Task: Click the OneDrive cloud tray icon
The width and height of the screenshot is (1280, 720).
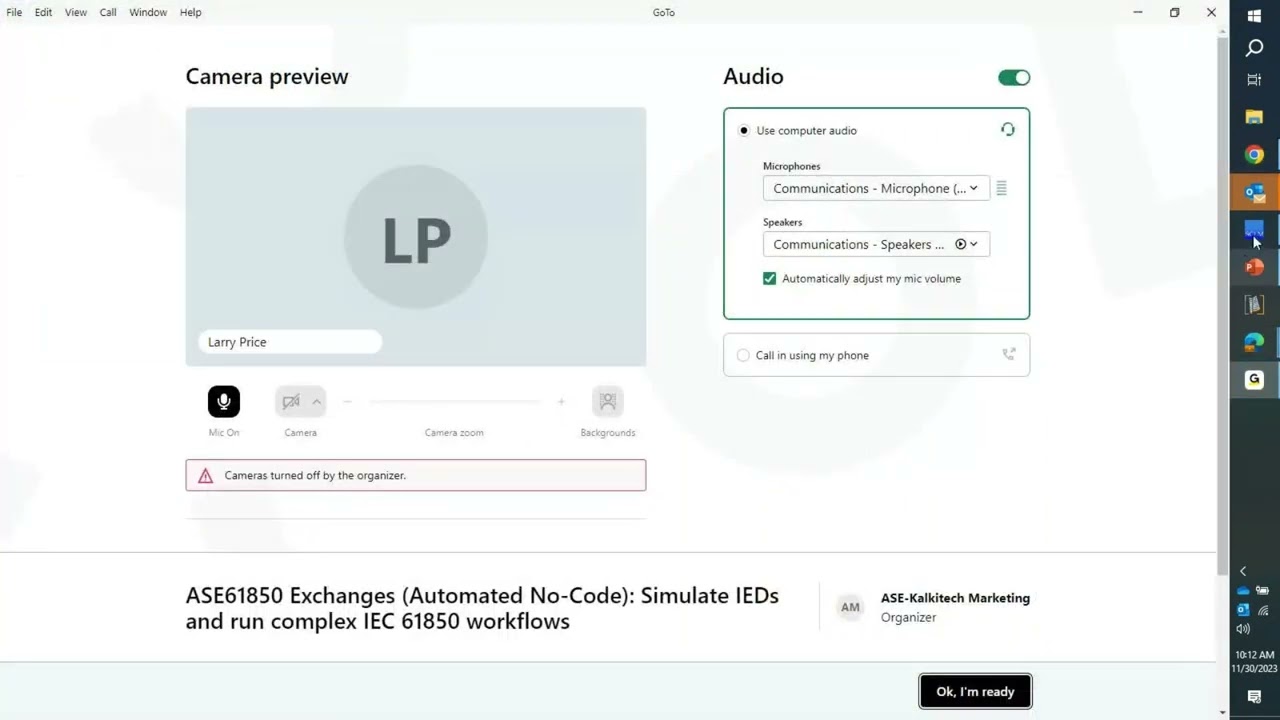Action: [1243, 591]
